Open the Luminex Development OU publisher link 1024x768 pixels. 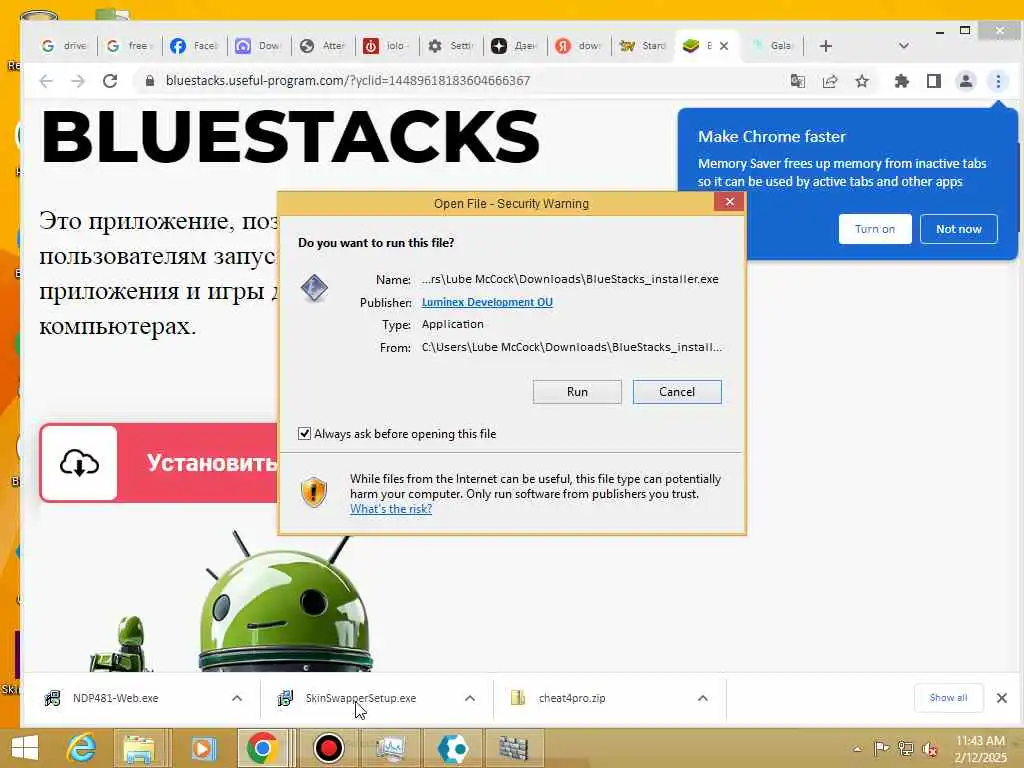tap(487, 302)
